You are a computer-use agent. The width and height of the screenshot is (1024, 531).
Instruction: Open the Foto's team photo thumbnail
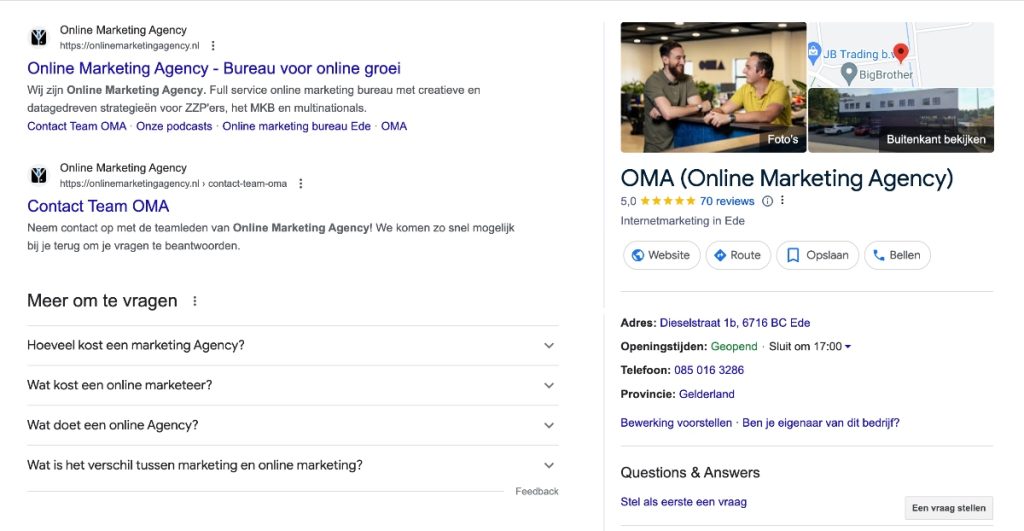pyautogui.click(x=713, y=87)
